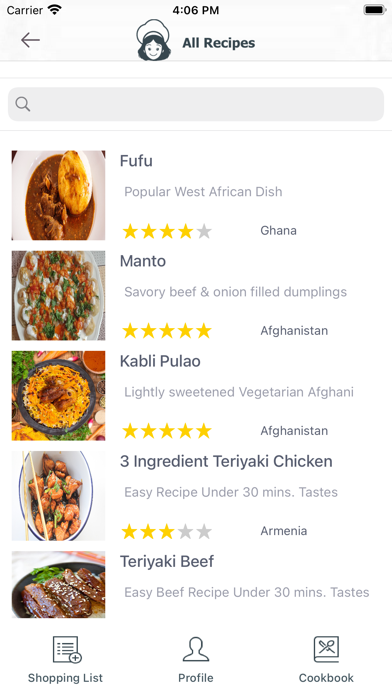Select the Fufu recipe title
The height and width of the screenshot is (696, 392).
[x=136, y=161]
